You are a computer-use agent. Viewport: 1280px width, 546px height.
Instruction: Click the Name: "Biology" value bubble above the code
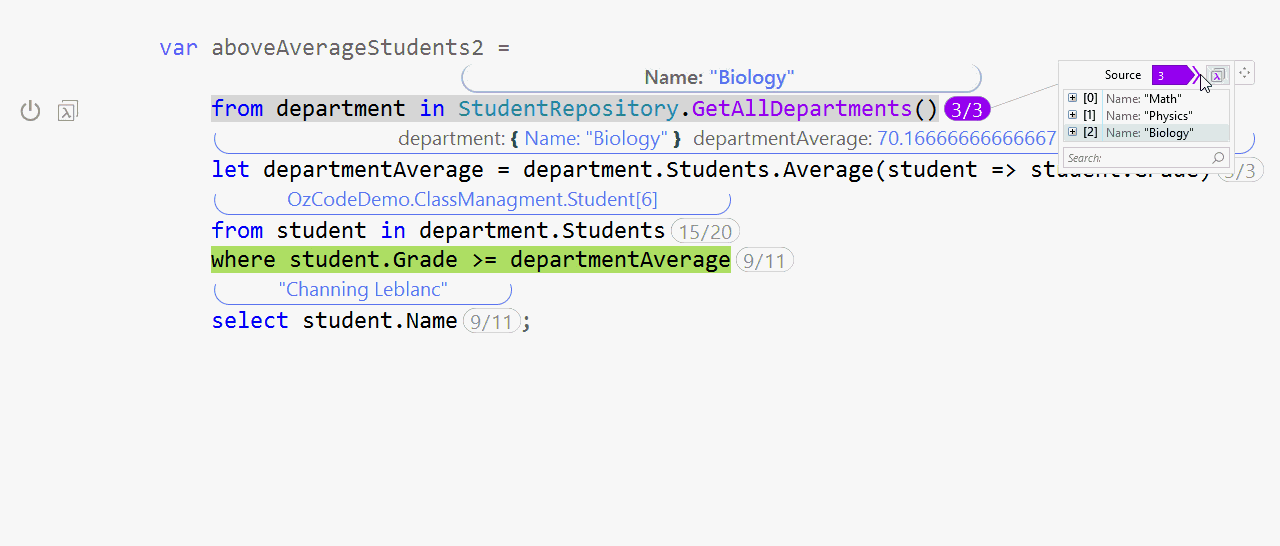tap(720, 78)
